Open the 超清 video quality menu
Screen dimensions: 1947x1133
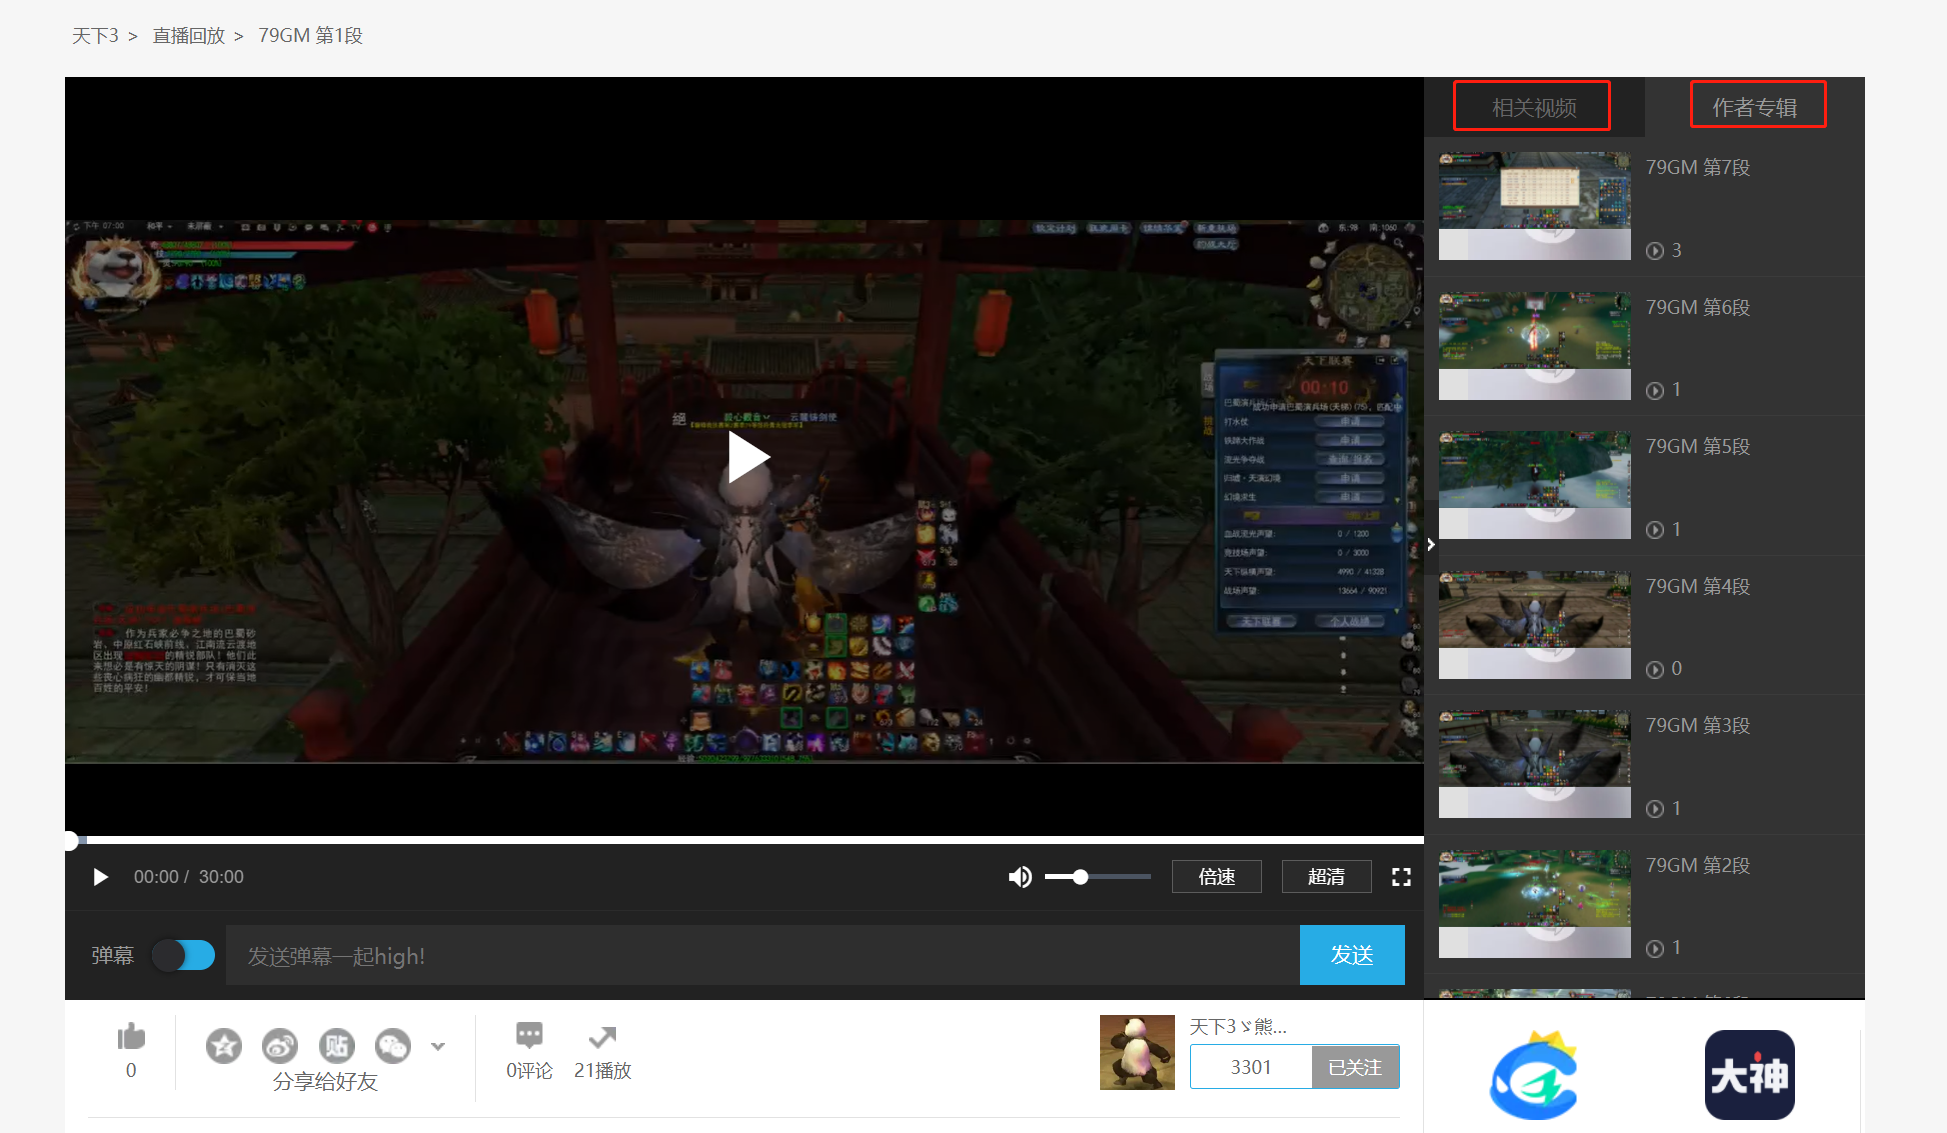coord(1326,877)
